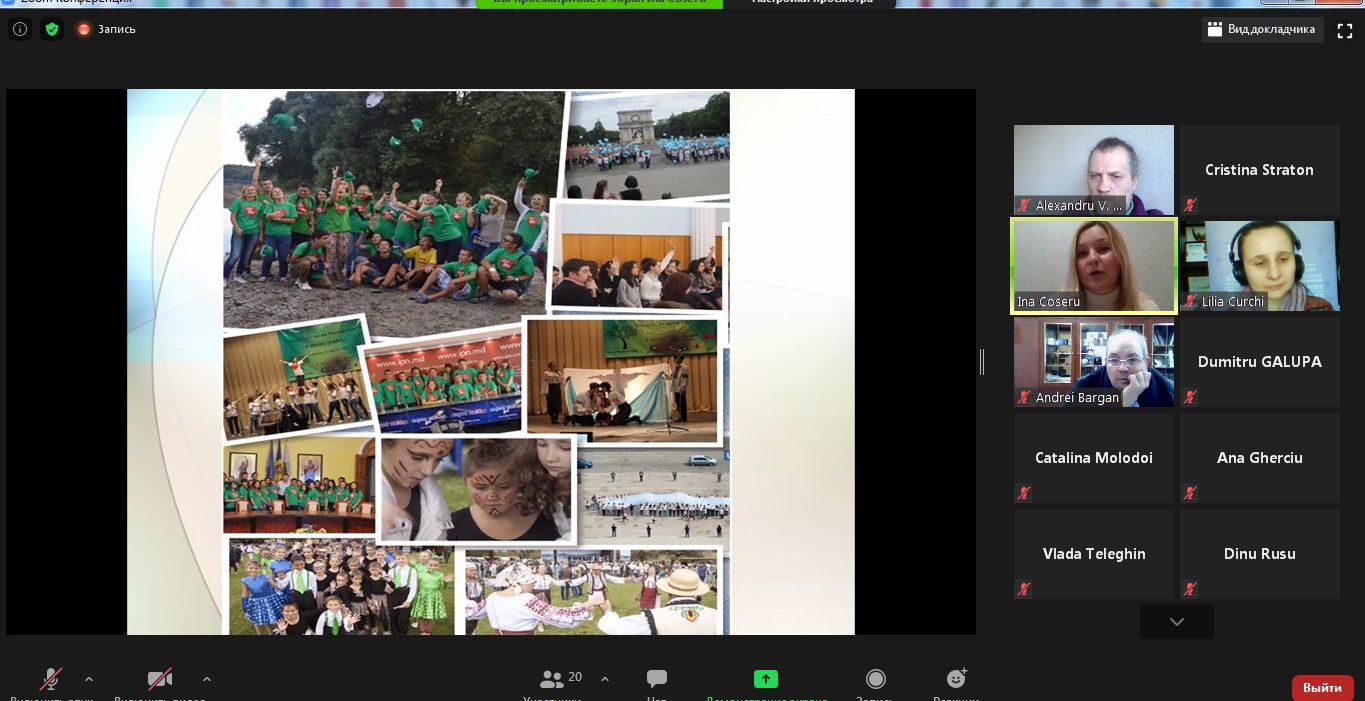This screenshot has height=701, width=1365.
Task: Click the name Dumitru GALUPA
Action: pos(1260,362)
